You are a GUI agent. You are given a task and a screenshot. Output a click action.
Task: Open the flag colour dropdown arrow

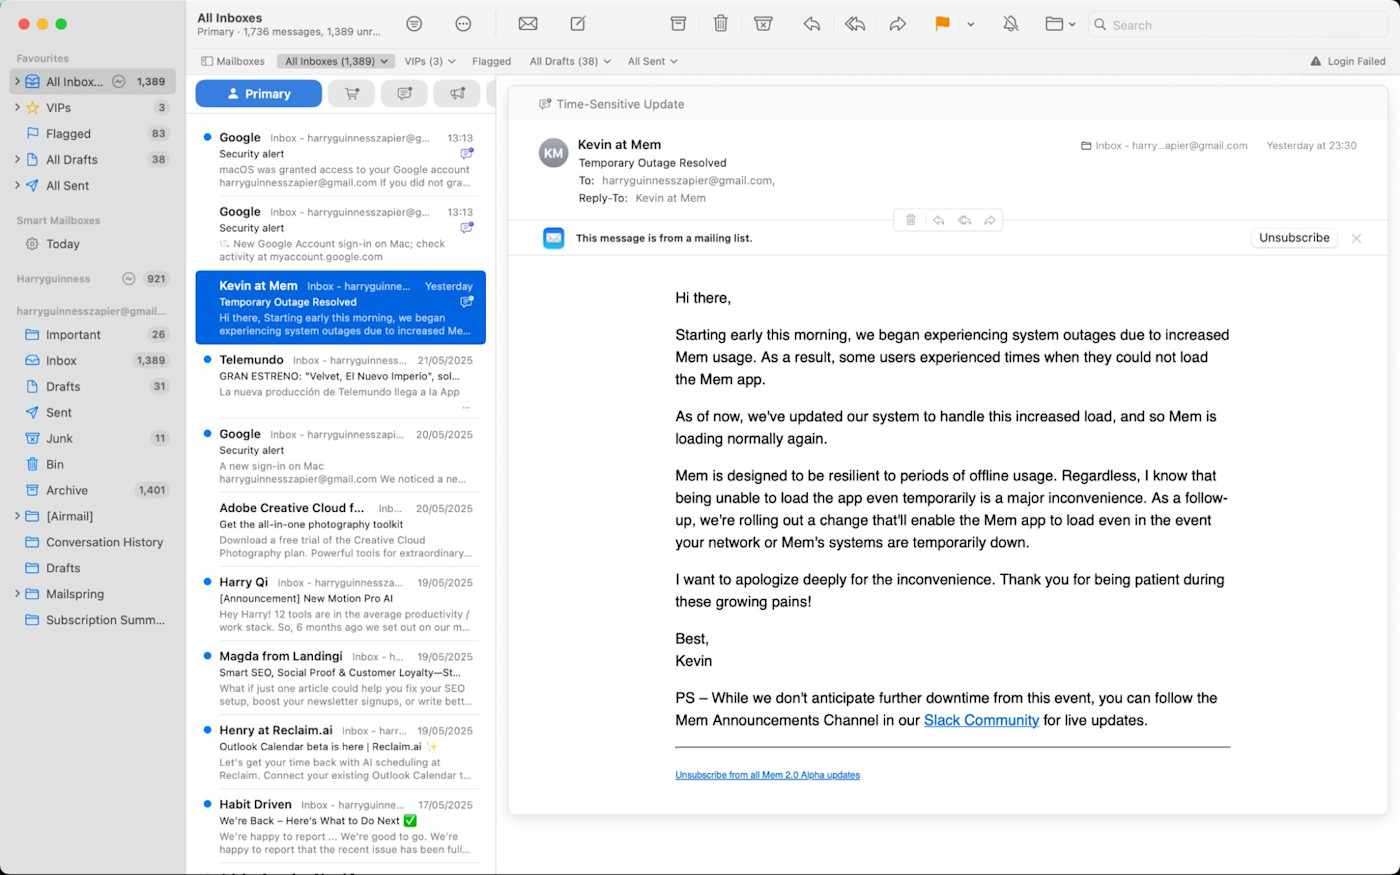[970, 25]
